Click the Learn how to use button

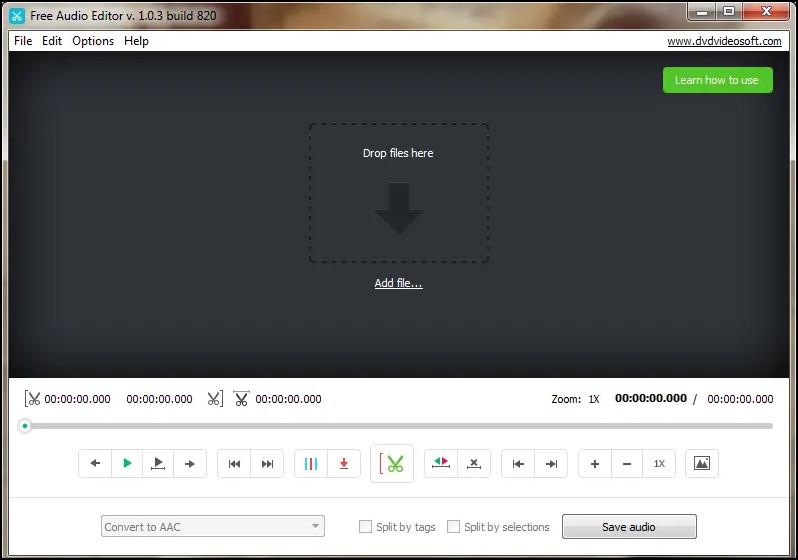(x=718, y=80)
